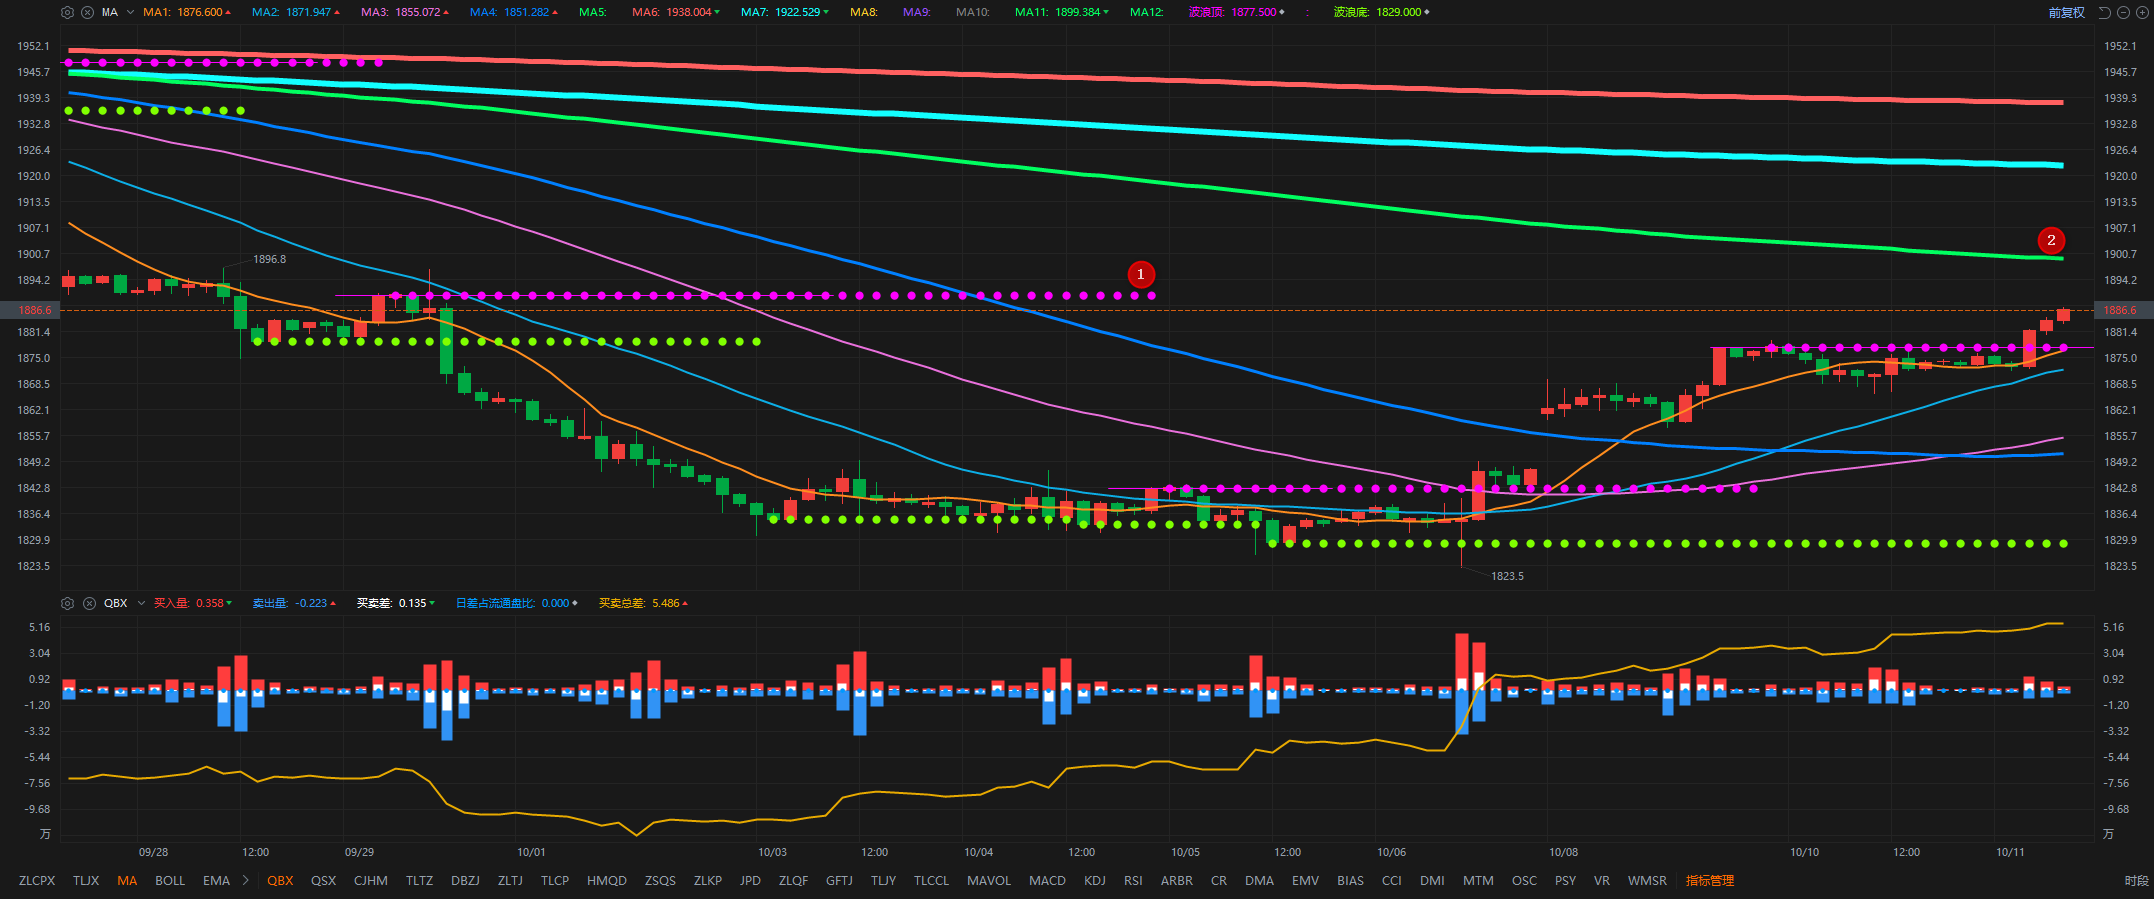Switch sub-chart to JPD
Screen dimensions: 2154x899
click(x=750, y=880)
